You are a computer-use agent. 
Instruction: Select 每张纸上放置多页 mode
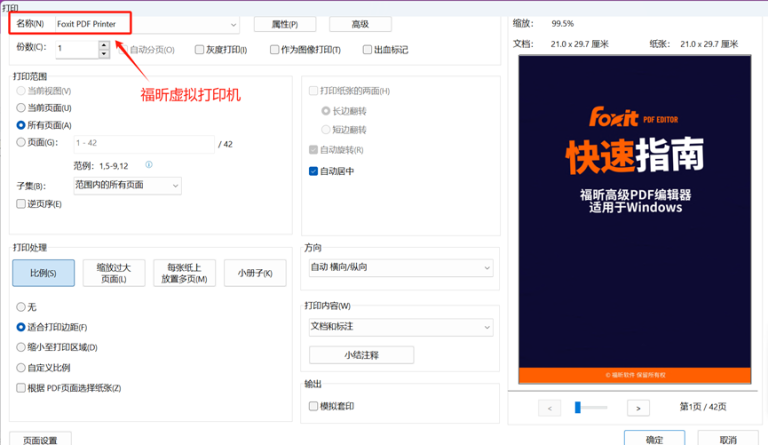coord(185,273)
